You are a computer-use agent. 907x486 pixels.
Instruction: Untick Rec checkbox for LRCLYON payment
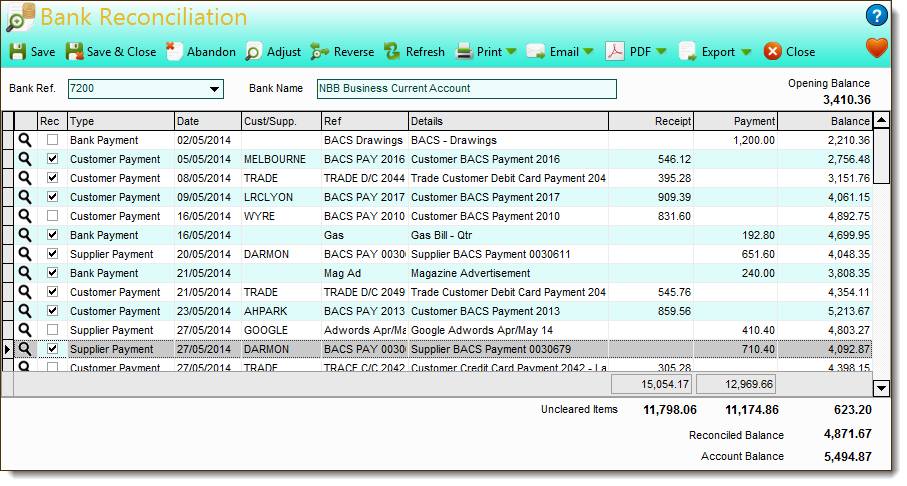53,197
